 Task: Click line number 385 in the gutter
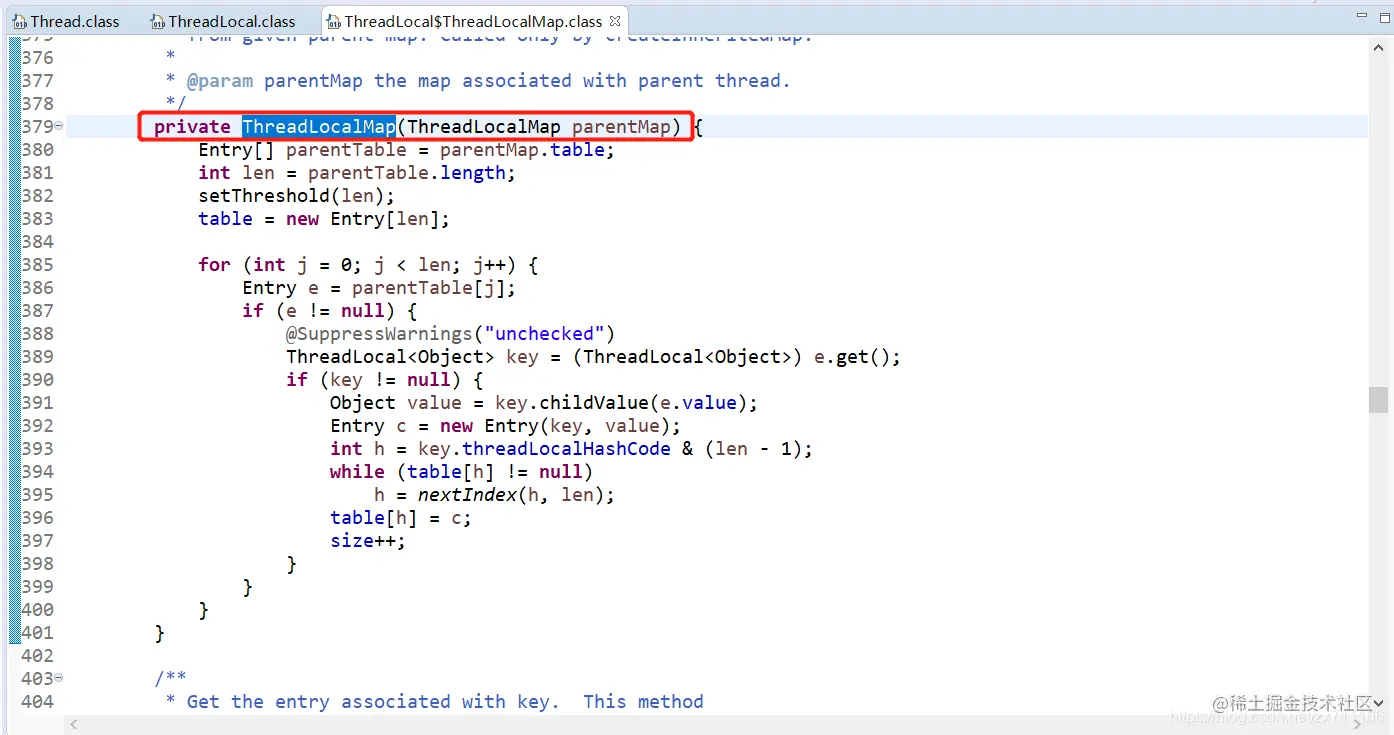point(38,265)
